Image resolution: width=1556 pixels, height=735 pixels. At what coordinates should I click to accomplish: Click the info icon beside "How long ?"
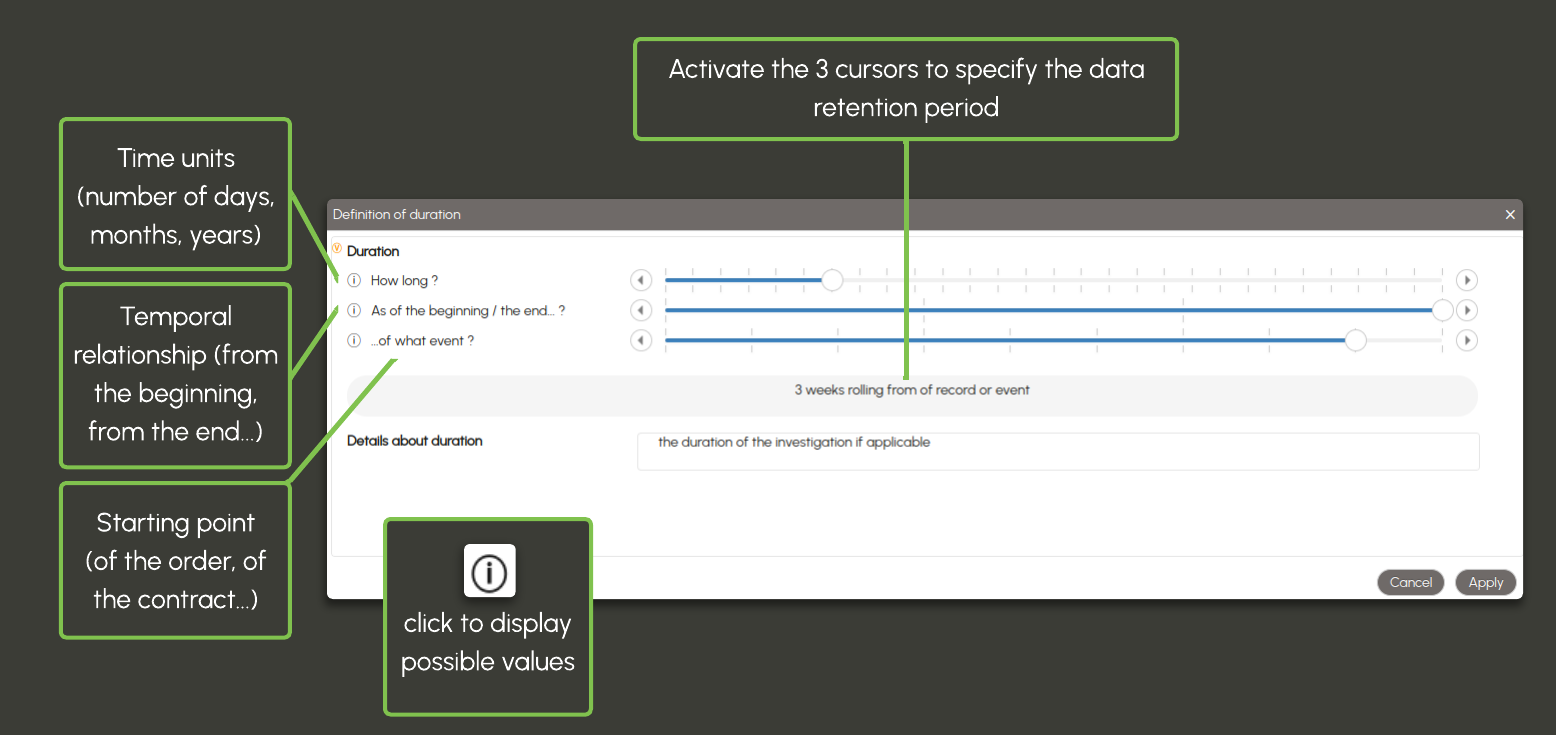coord(354,281)
